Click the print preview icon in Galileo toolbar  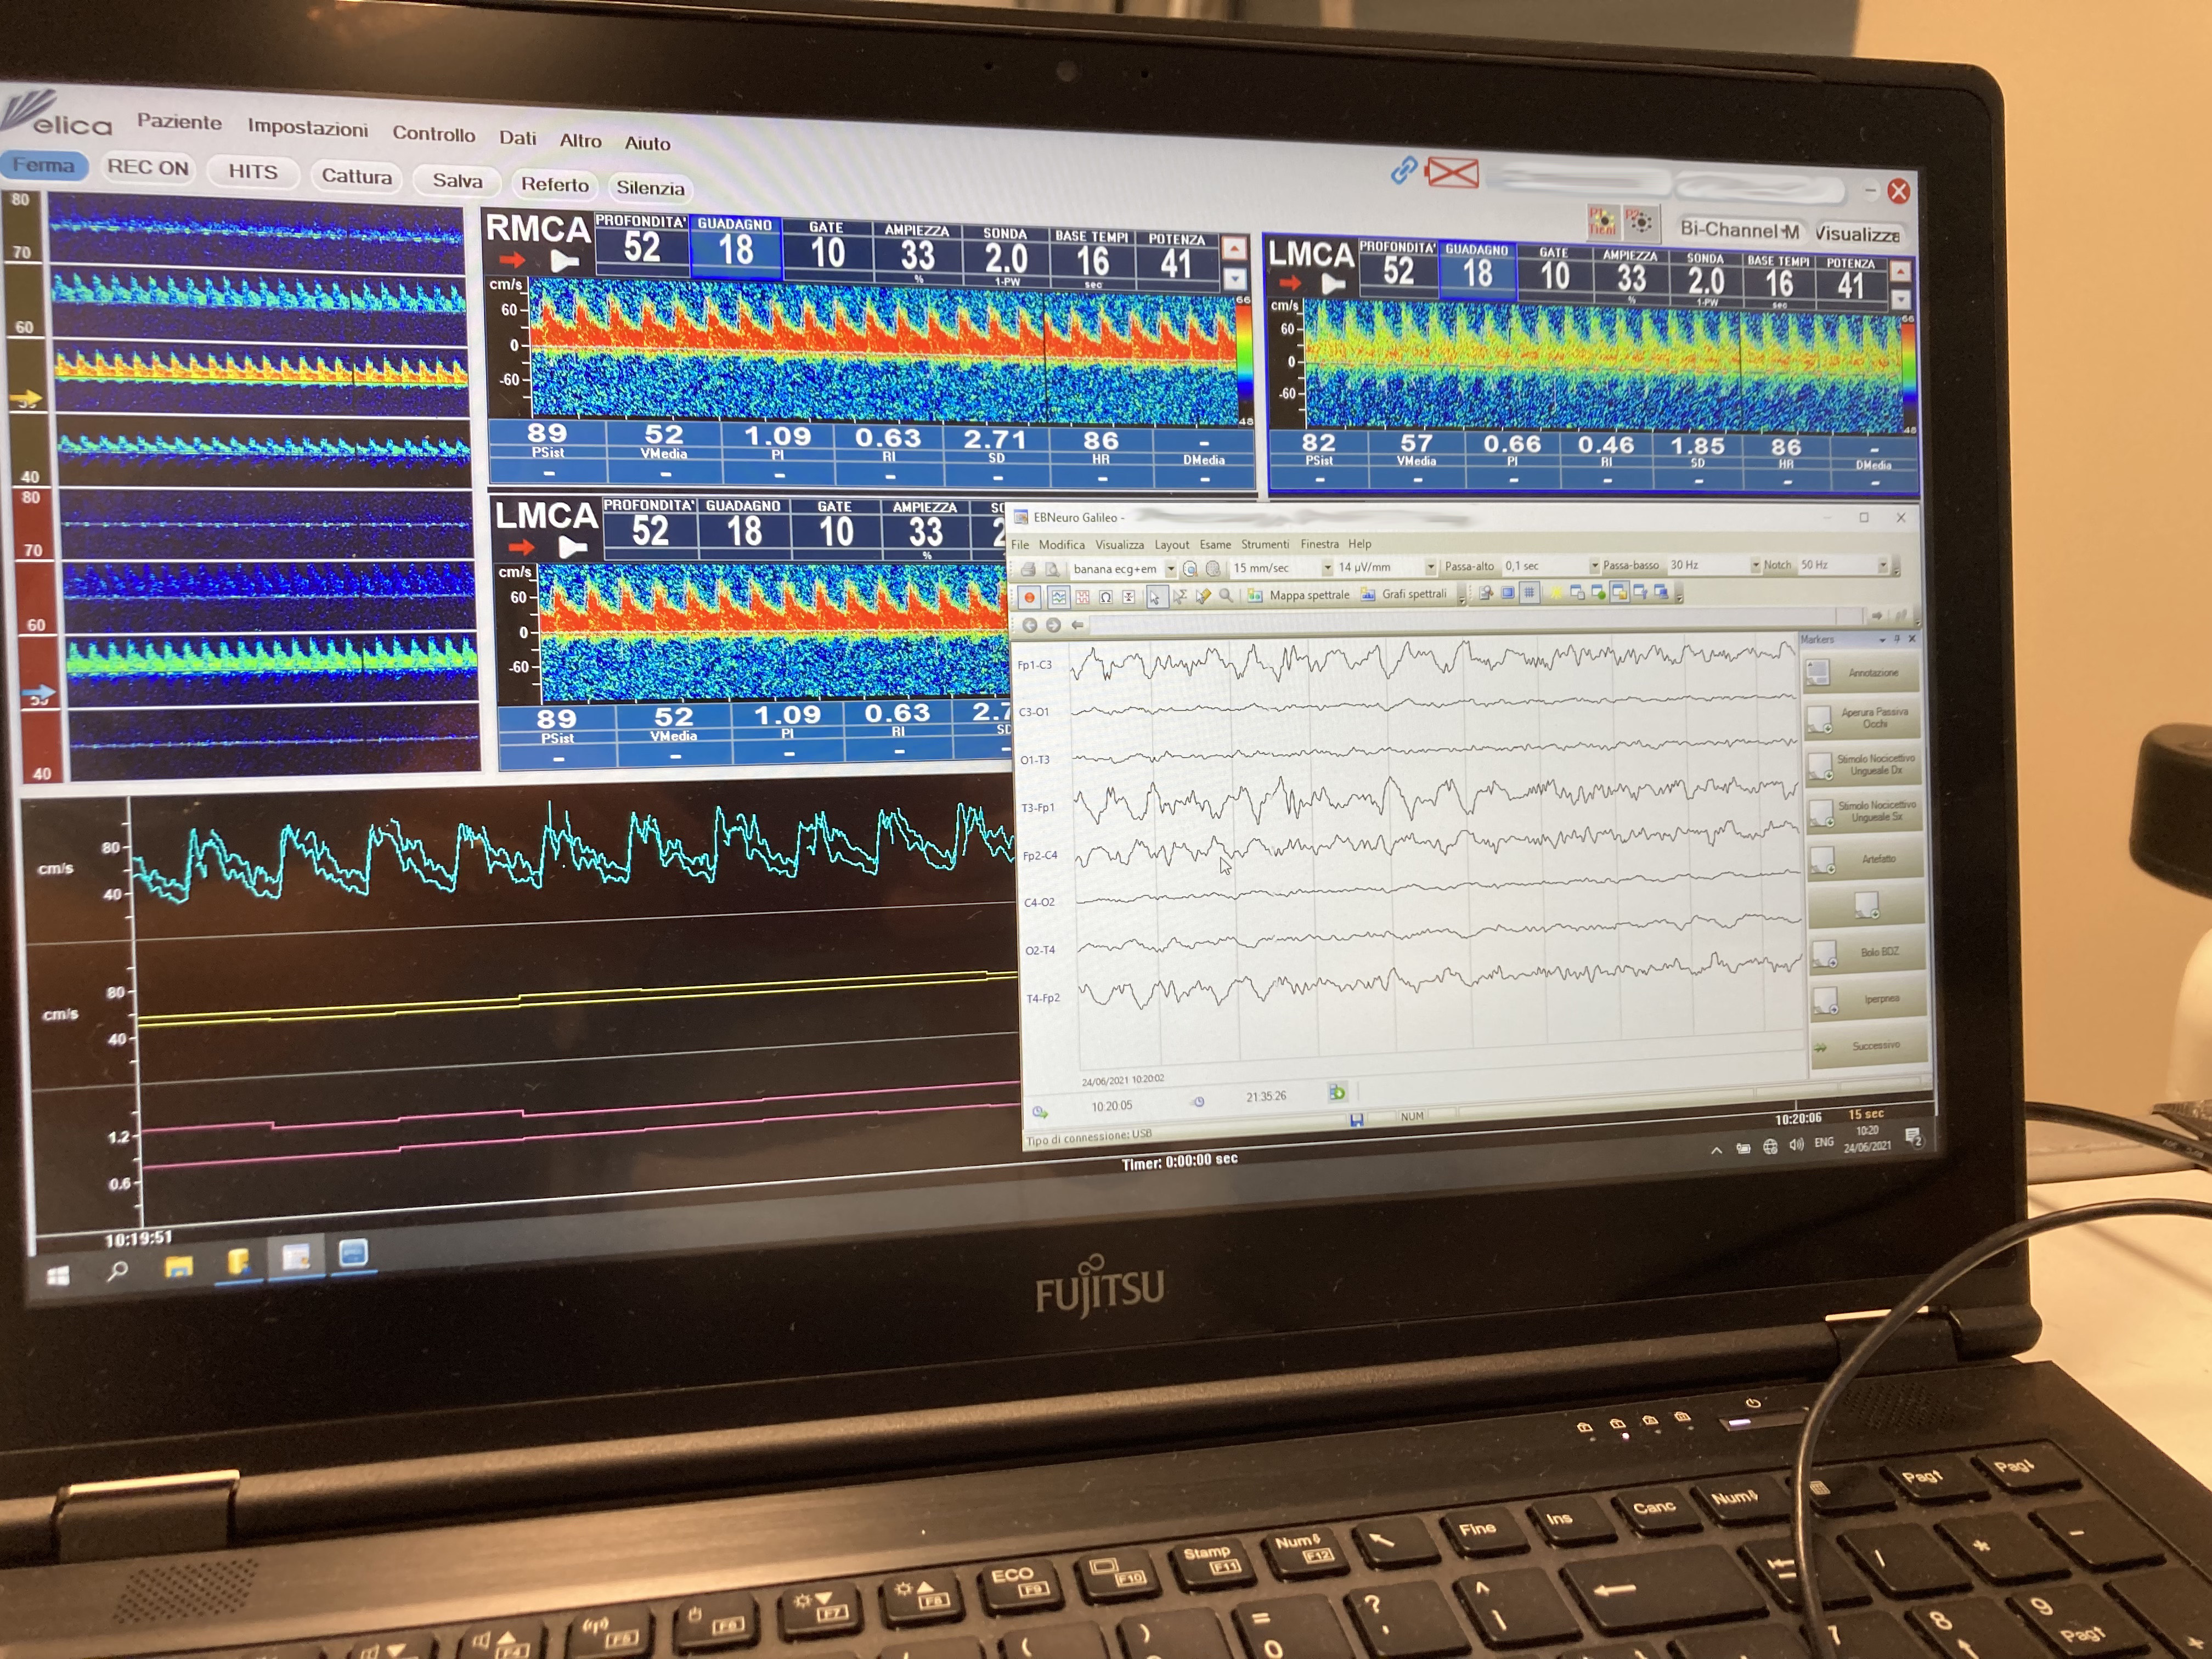[1052, 569]
